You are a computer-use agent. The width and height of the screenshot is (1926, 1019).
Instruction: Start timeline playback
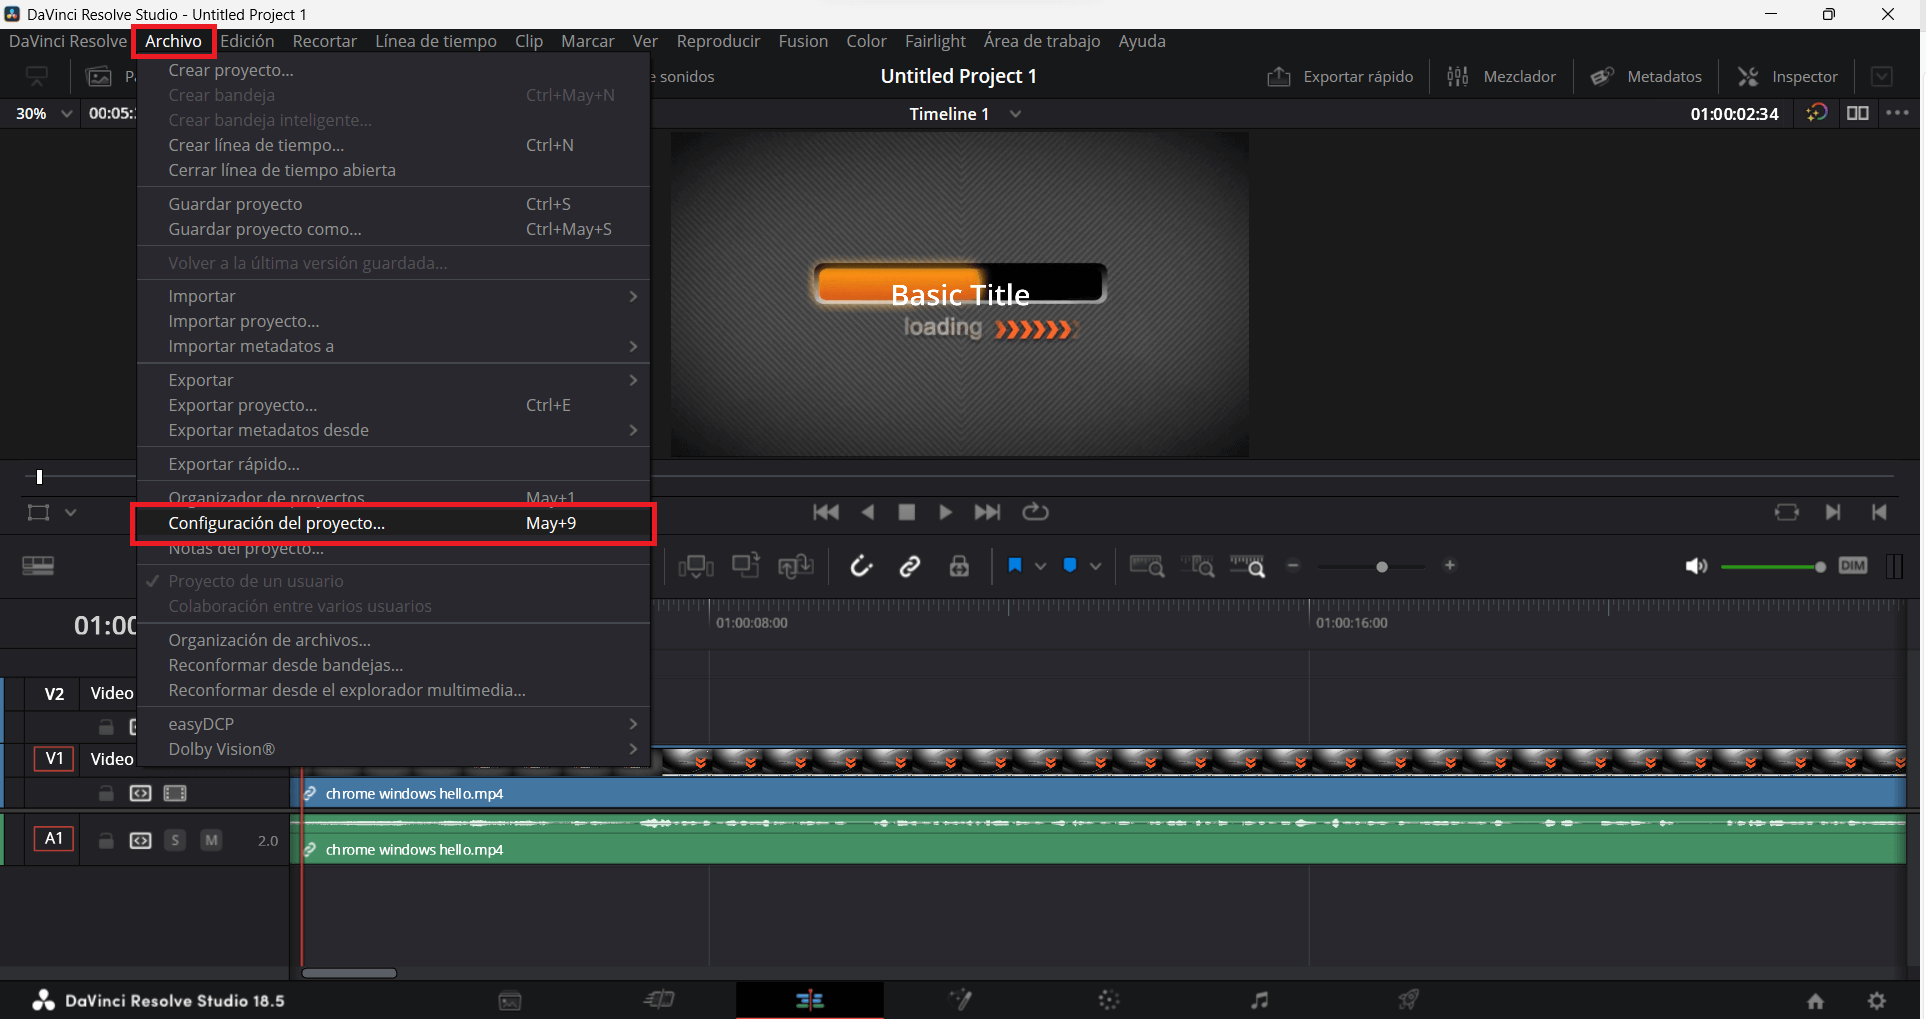pyautogui.click(x=945, y=512)
